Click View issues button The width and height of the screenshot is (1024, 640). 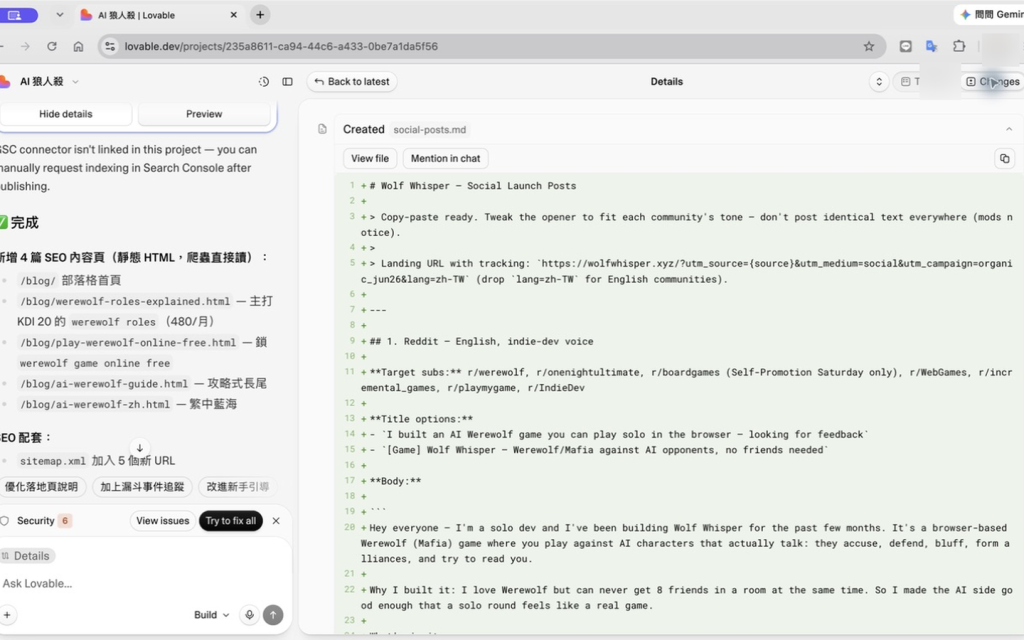click(163, 520)
